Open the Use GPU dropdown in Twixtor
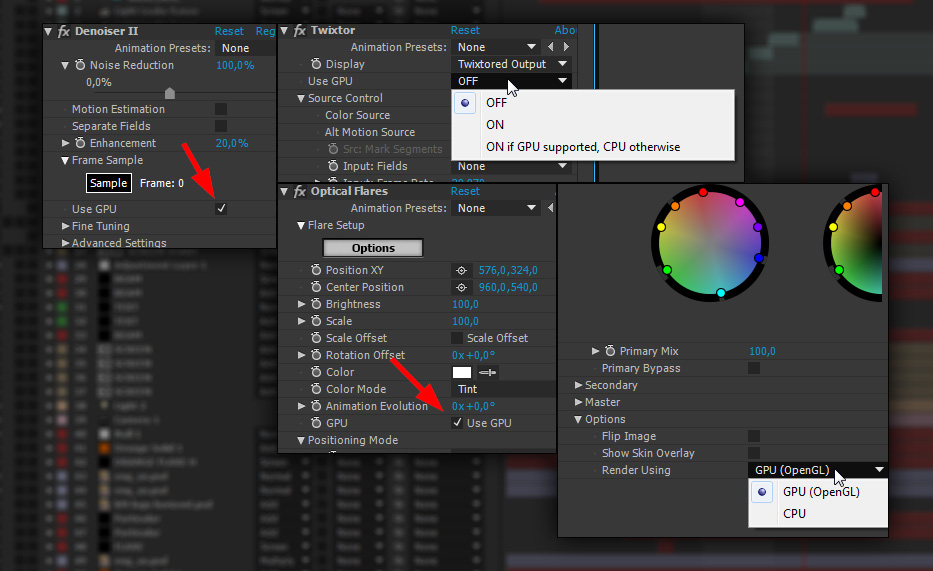933x571 pixels. (x=512, y=81)
